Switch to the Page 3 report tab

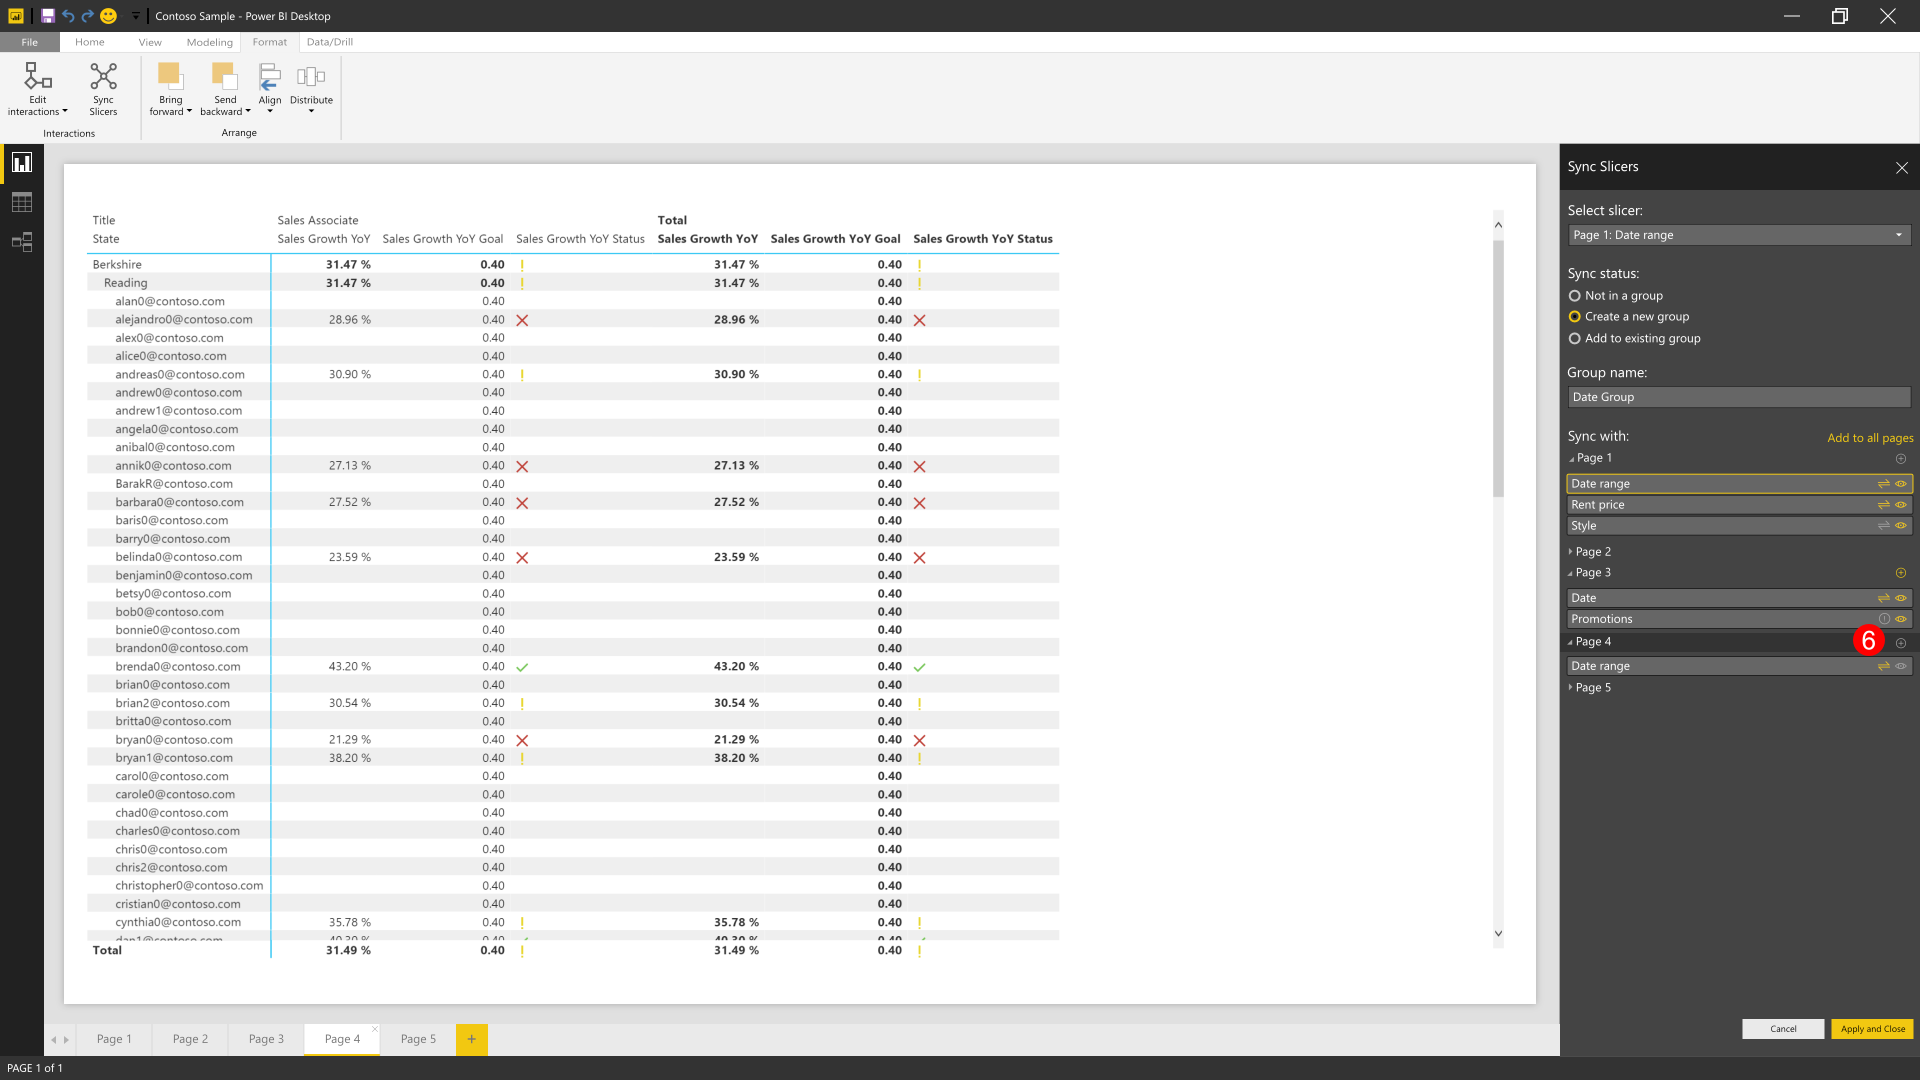tap(266, 1039)
